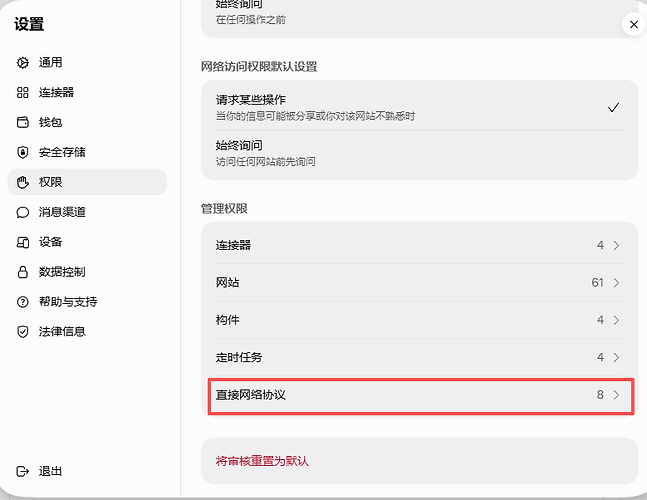Close the settings dialog with X
This screenshot has height=500, width=647.
click(x=634, y=25)
